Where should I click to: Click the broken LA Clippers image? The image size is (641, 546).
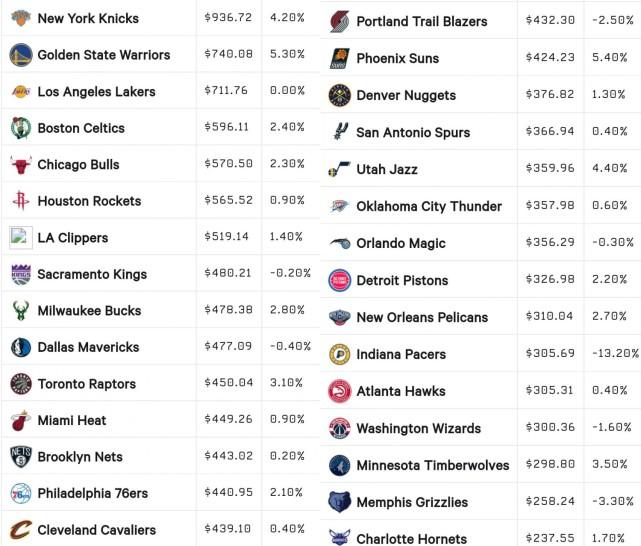tap(20, 237)
